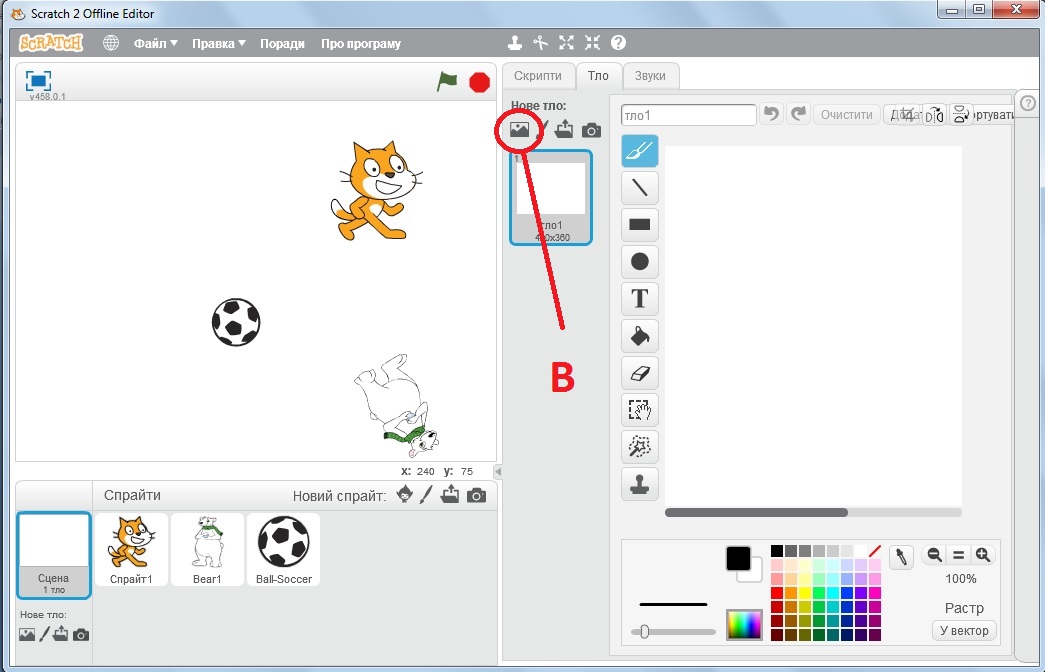Upload backdrop from file in Тло tab
This screenshot has height=672, width=1045.
(x=564, y=129)
